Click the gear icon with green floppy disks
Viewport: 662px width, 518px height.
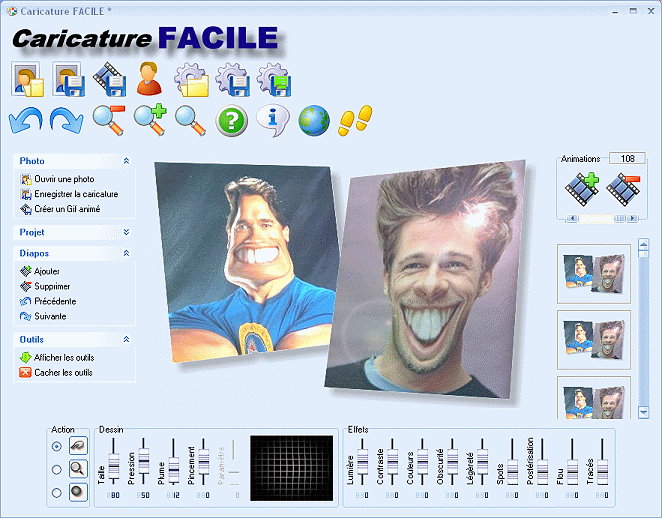pyautogui.click(x=274, y=80)
